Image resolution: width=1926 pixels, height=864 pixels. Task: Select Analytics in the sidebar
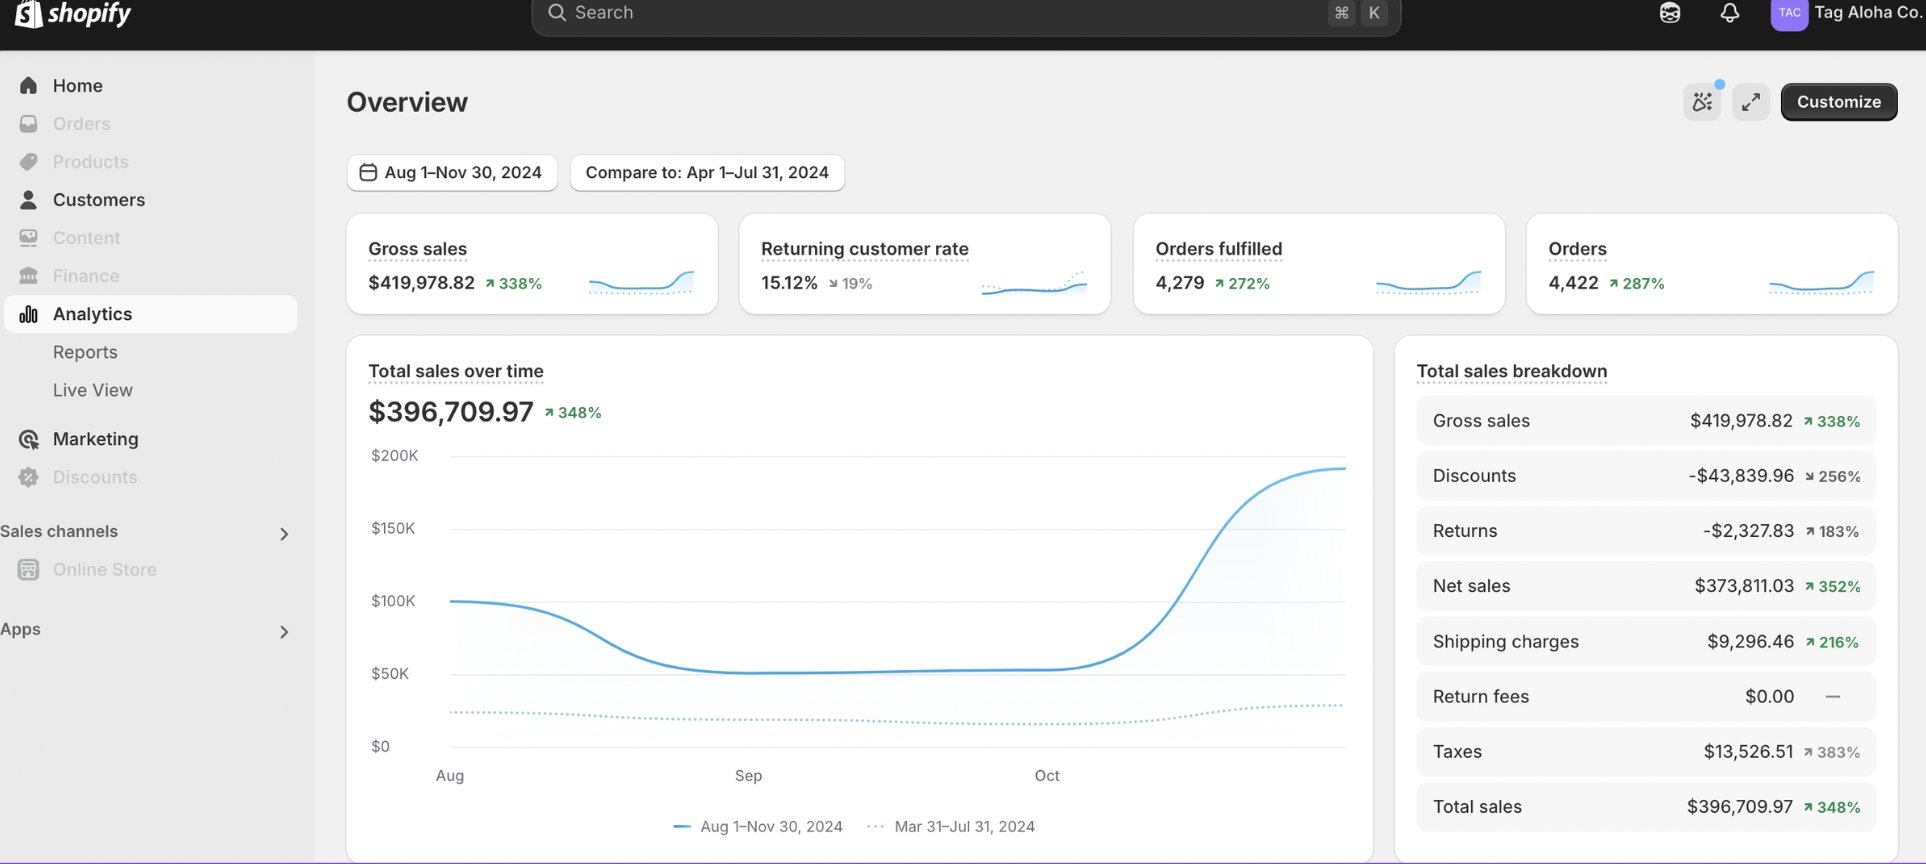pyautogui.click(x=151, y=314)
